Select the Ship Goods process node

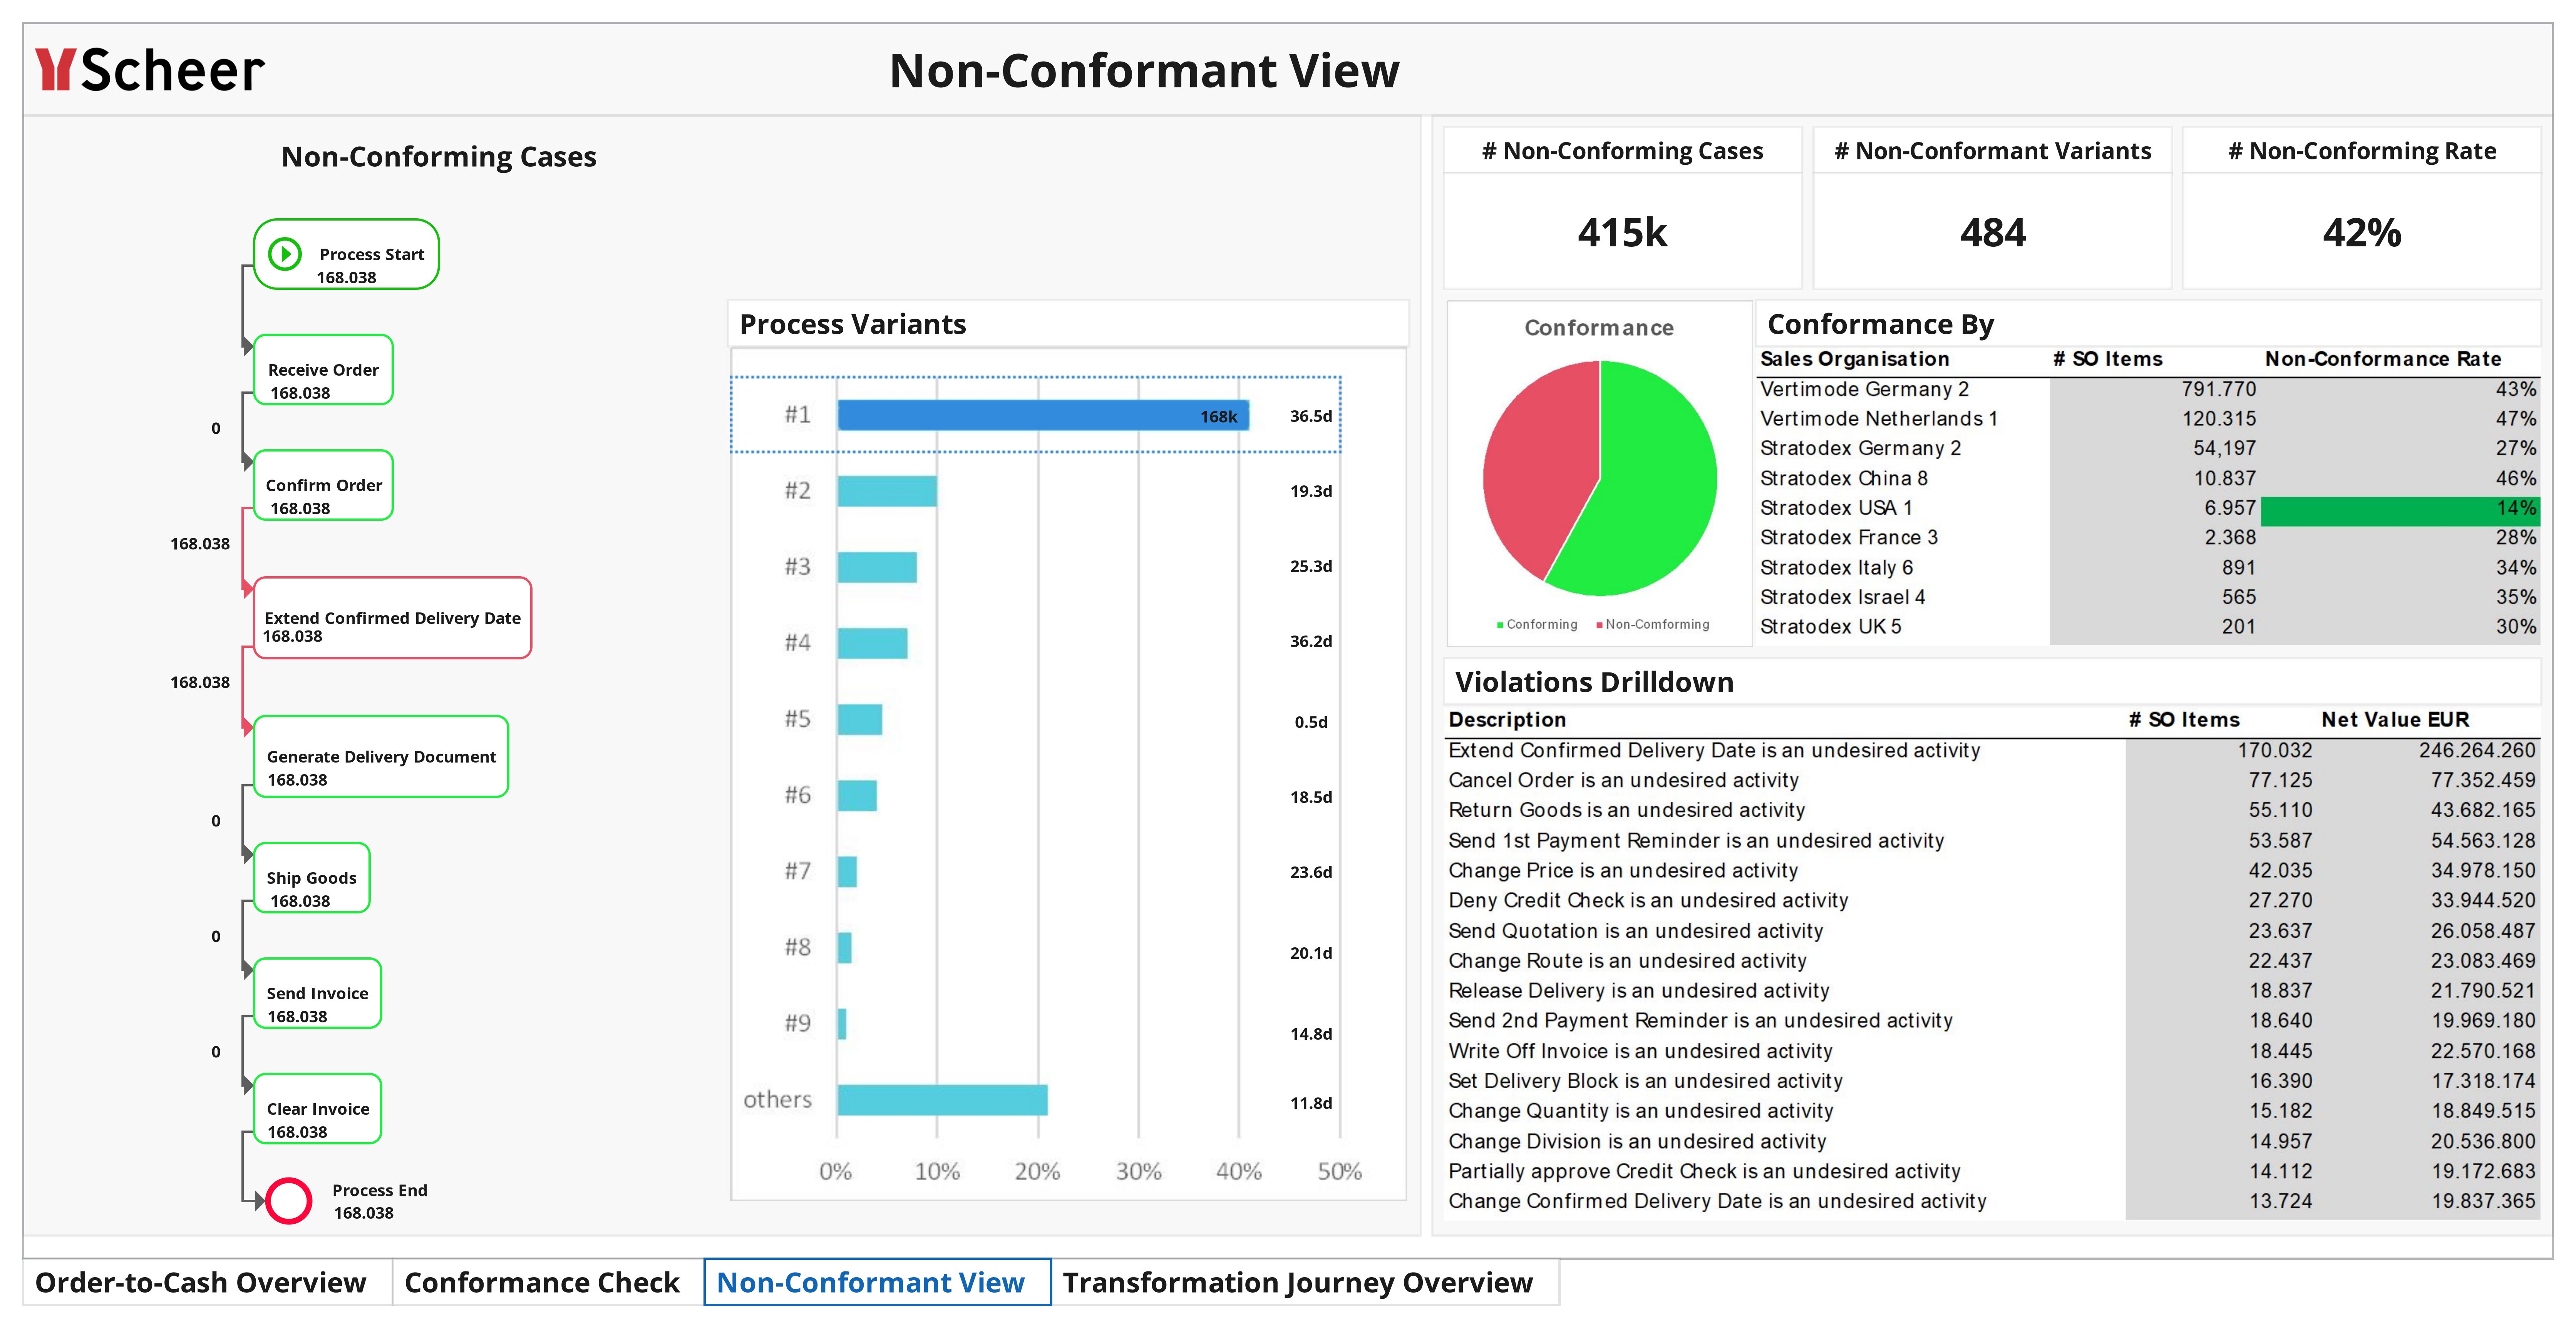(312, 878)
